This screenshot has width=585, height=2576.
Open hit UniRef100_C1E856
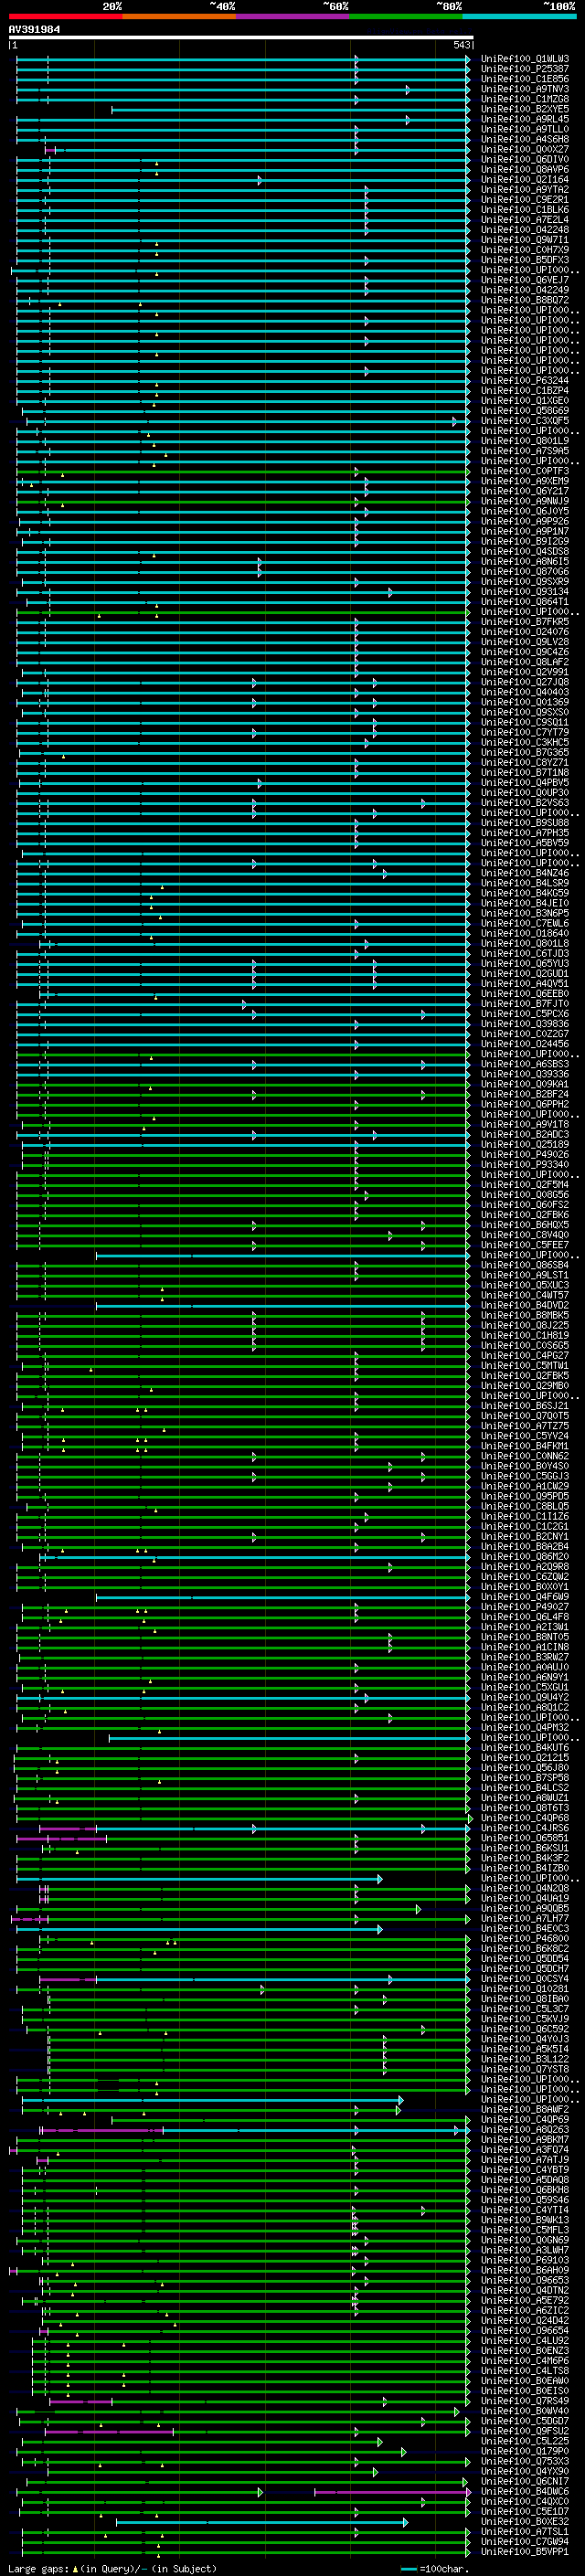click(524, 79)
